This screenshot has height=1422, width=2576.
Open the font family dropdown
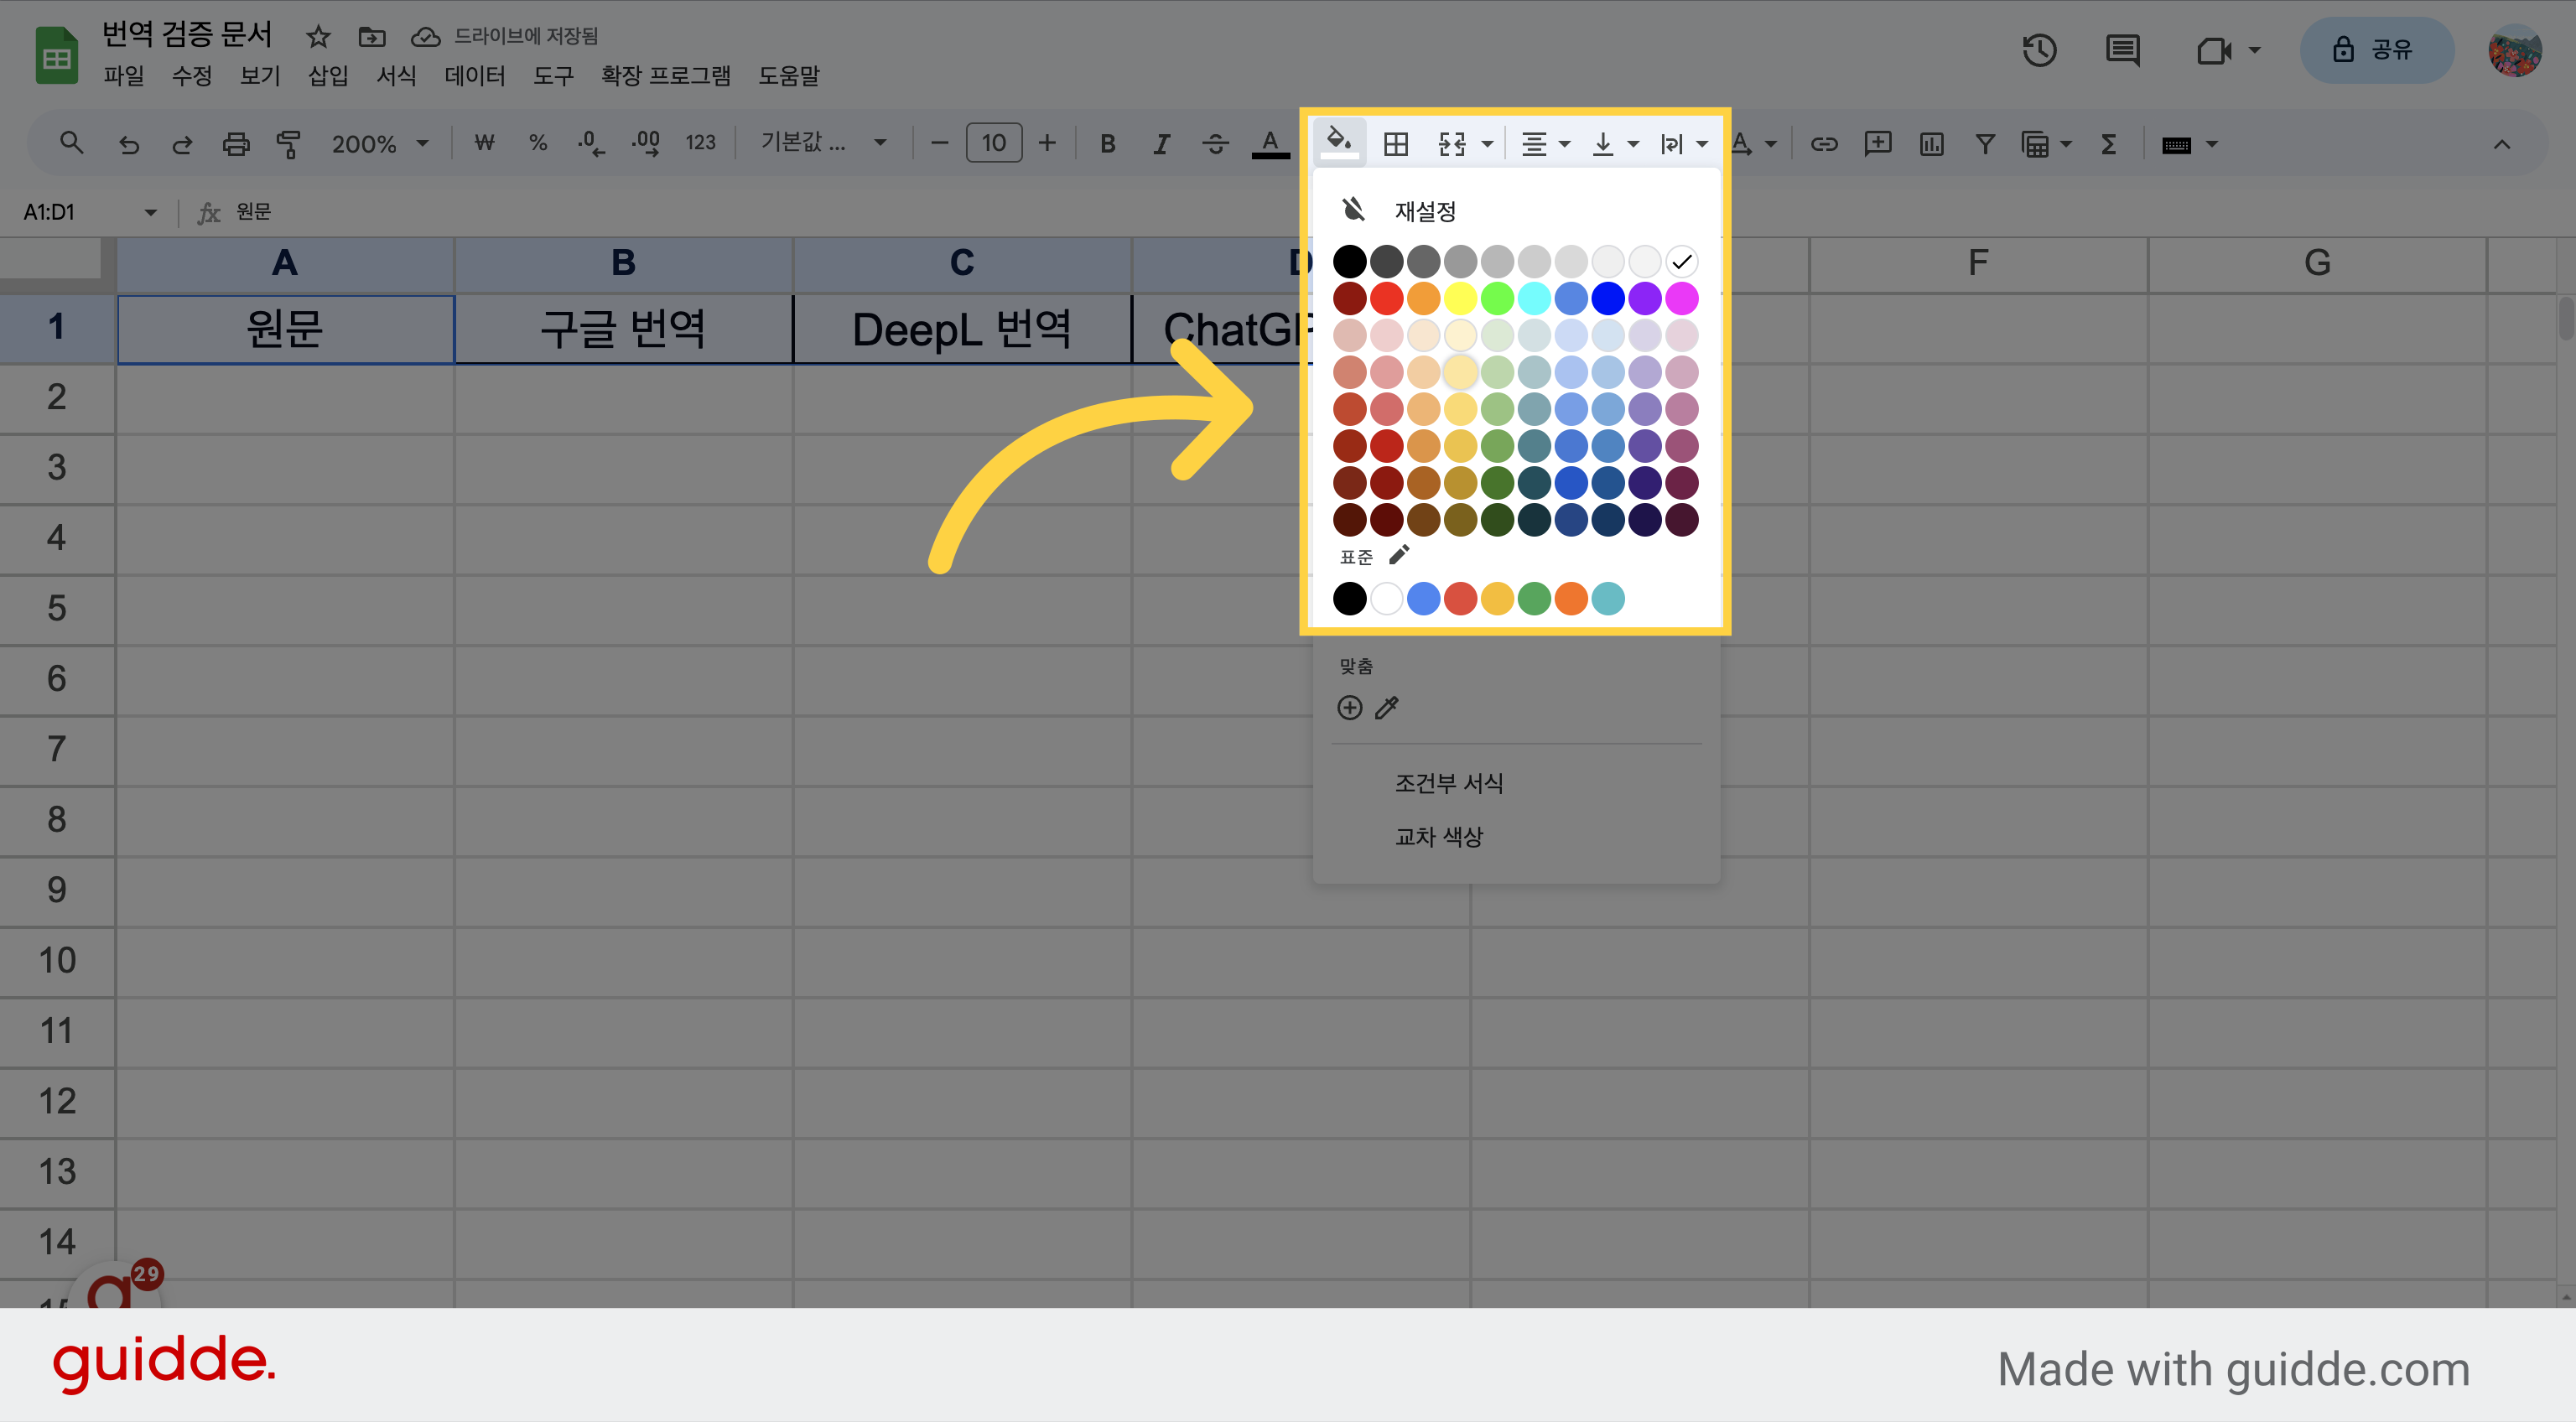click(x=823, y=143)
